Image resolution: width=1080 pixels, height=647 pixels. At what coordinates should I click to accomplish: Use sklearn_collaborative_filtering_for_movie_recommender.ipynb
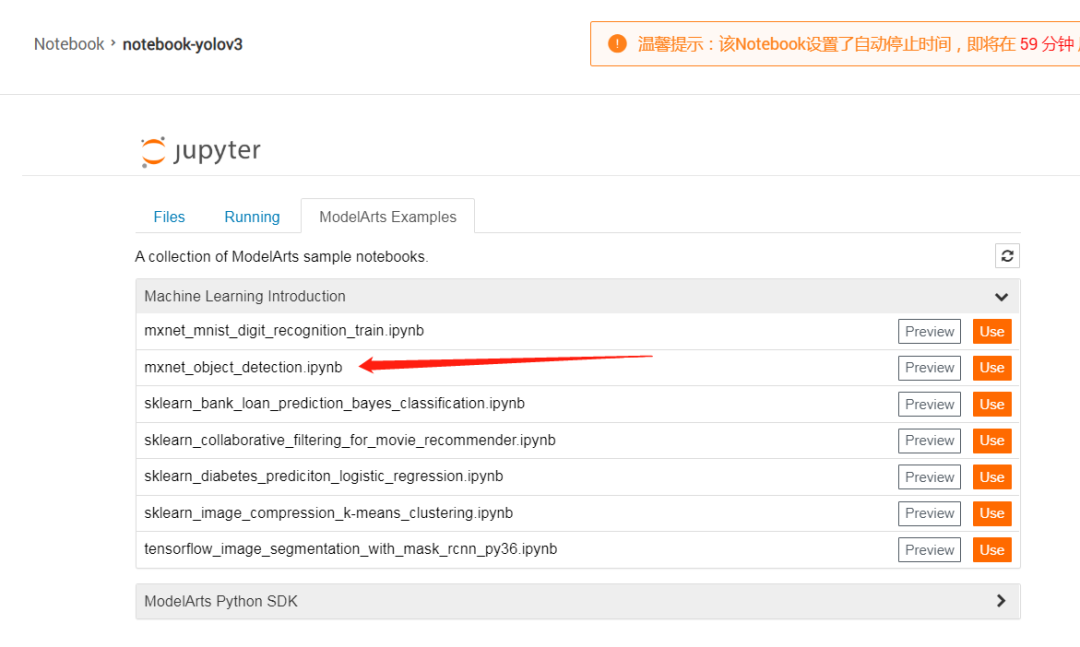tap(992, 440)
